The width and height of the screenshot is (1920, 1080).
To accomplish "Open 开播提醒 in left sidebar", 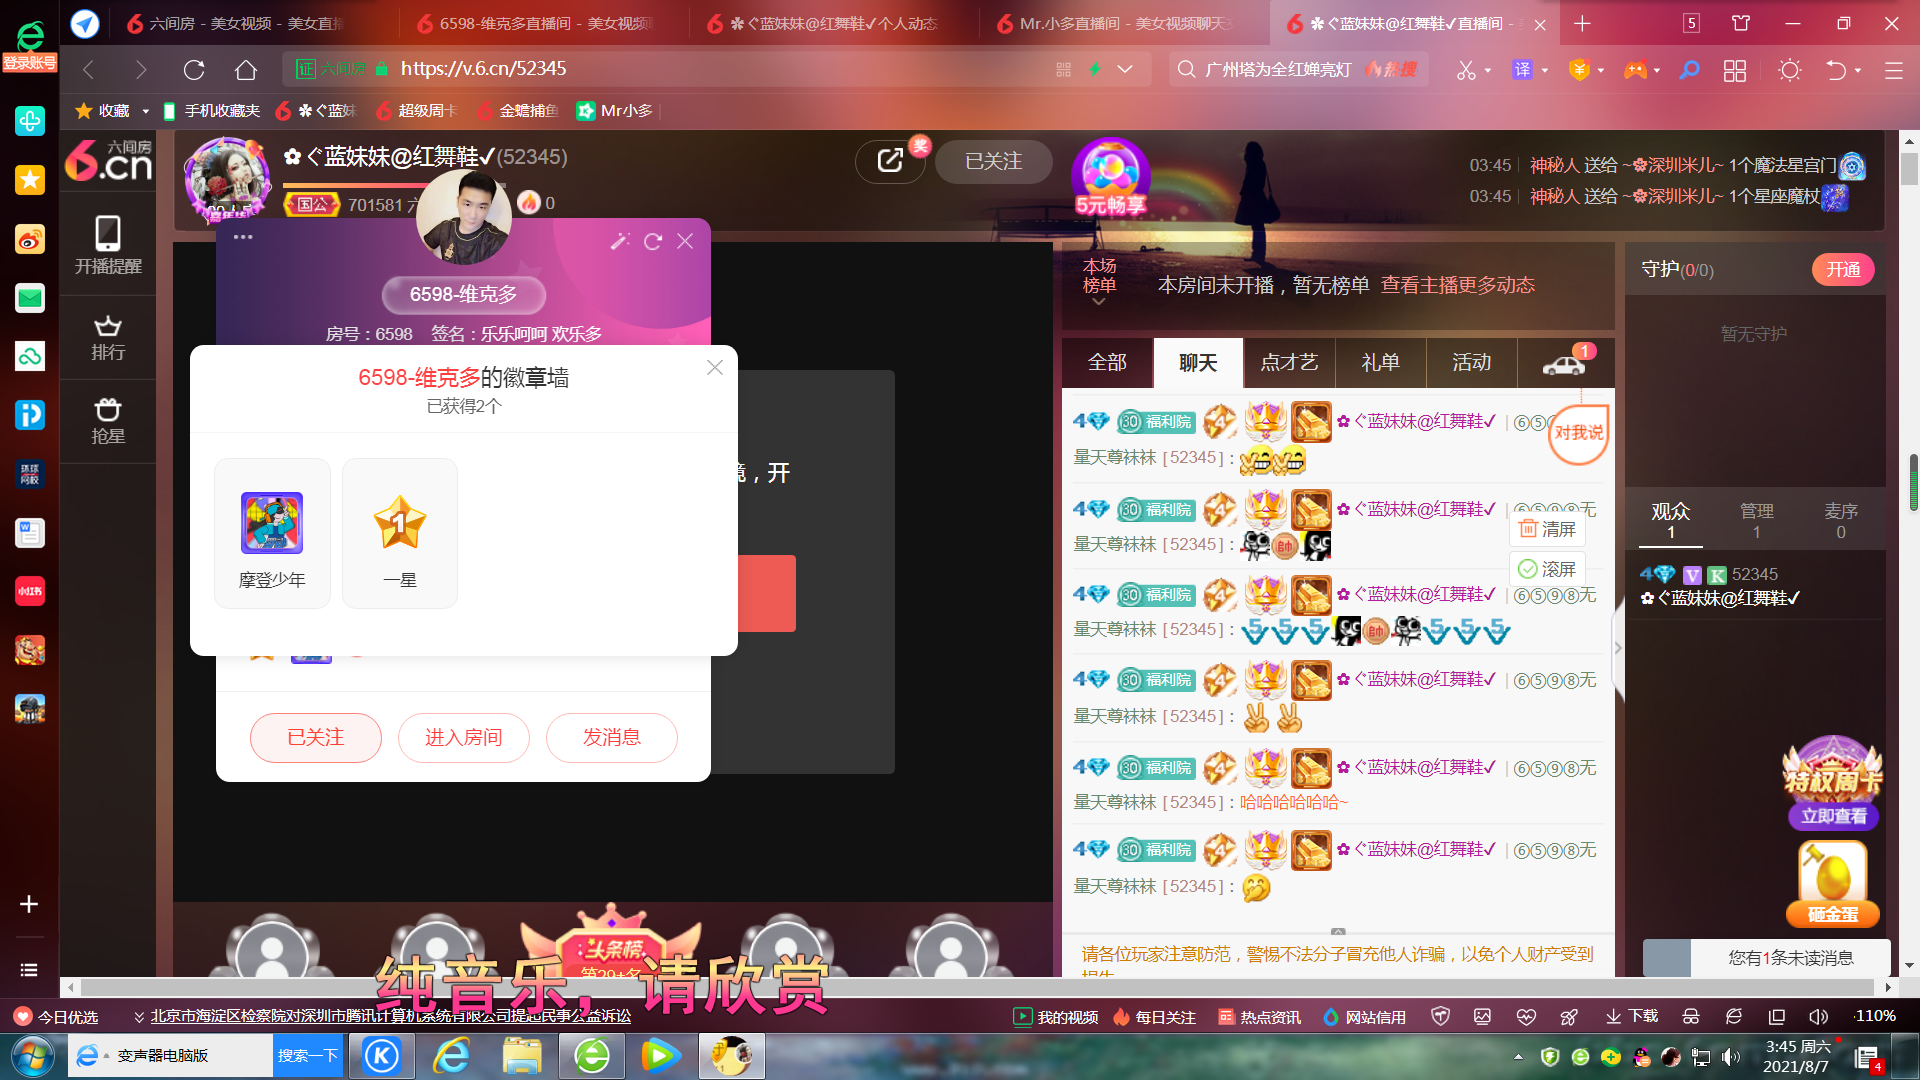I will tap(108, 245).
